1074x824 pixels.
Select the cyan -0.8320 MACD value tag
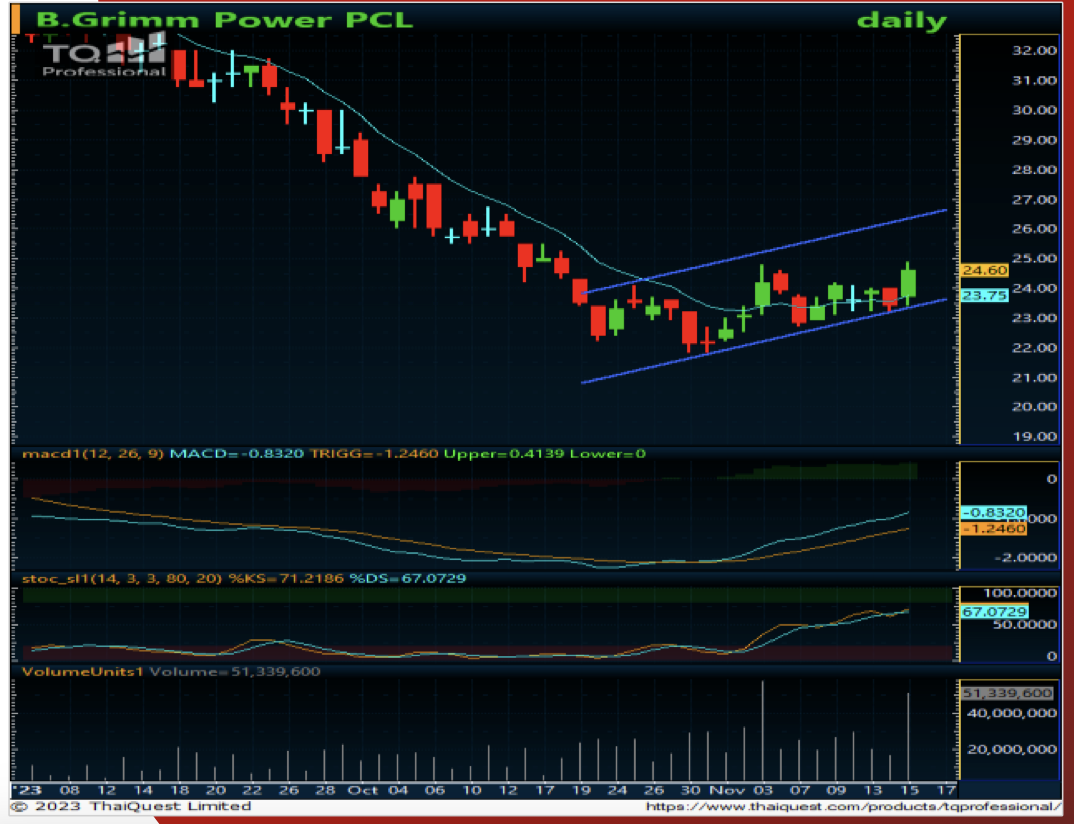pyautogui.click(x=993, y=512)
